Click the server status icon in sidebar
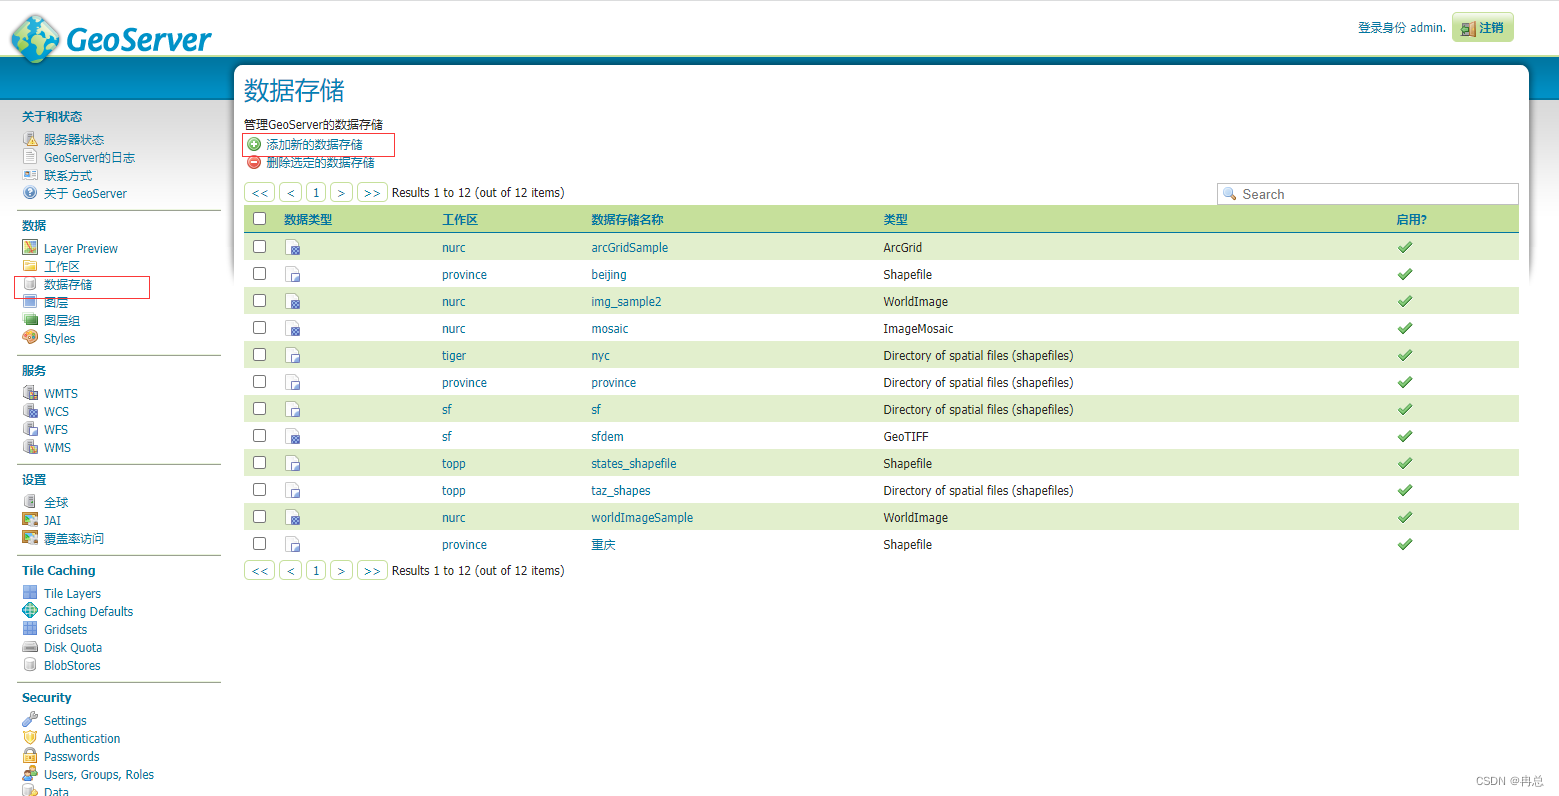Screen dimensions: 1559x796 [30, 139]
